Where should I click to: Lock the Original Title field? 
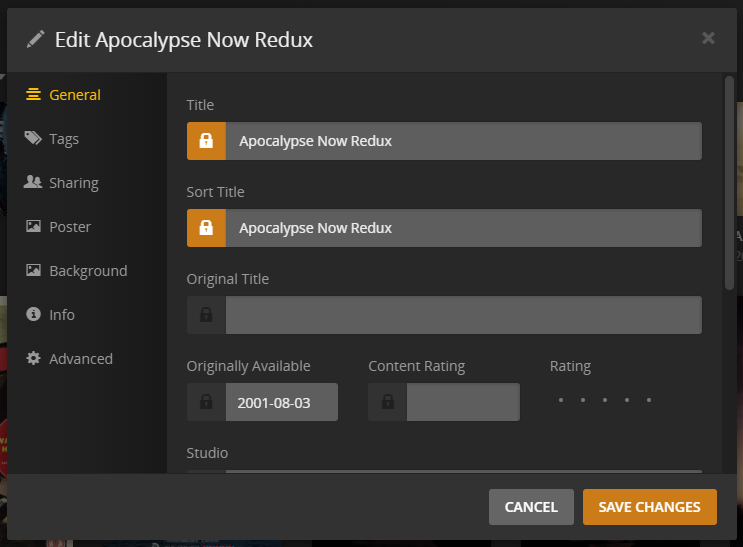(x=206, y=315)
